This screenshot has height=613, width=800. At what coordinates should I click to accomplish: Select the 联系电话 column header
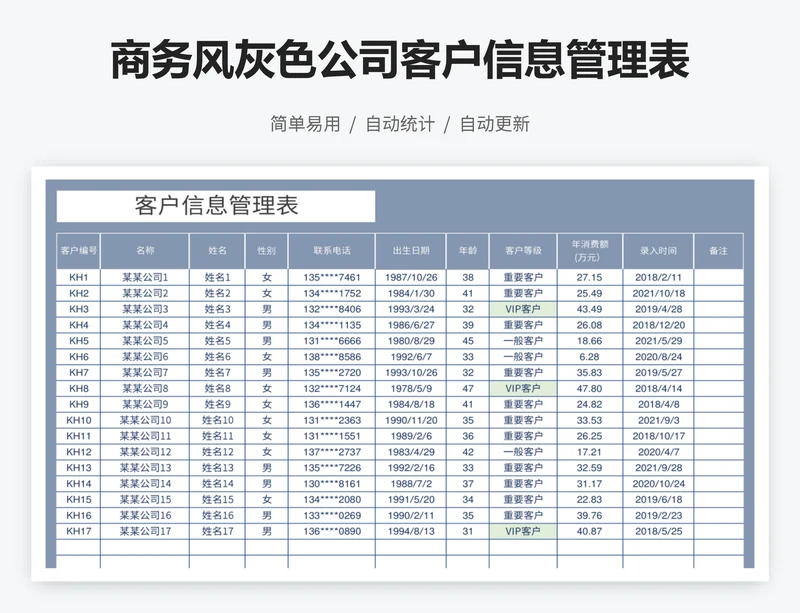tap(332, 251)
